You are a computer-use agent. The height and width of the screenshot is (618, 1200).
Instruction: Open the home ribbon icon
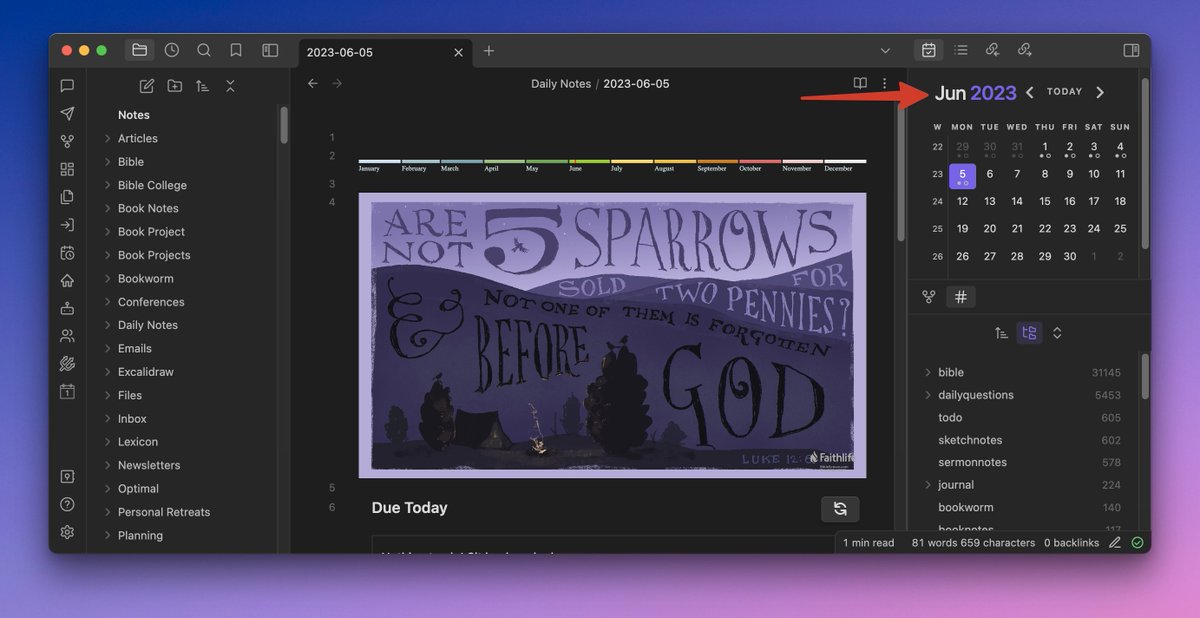[67, 280]
